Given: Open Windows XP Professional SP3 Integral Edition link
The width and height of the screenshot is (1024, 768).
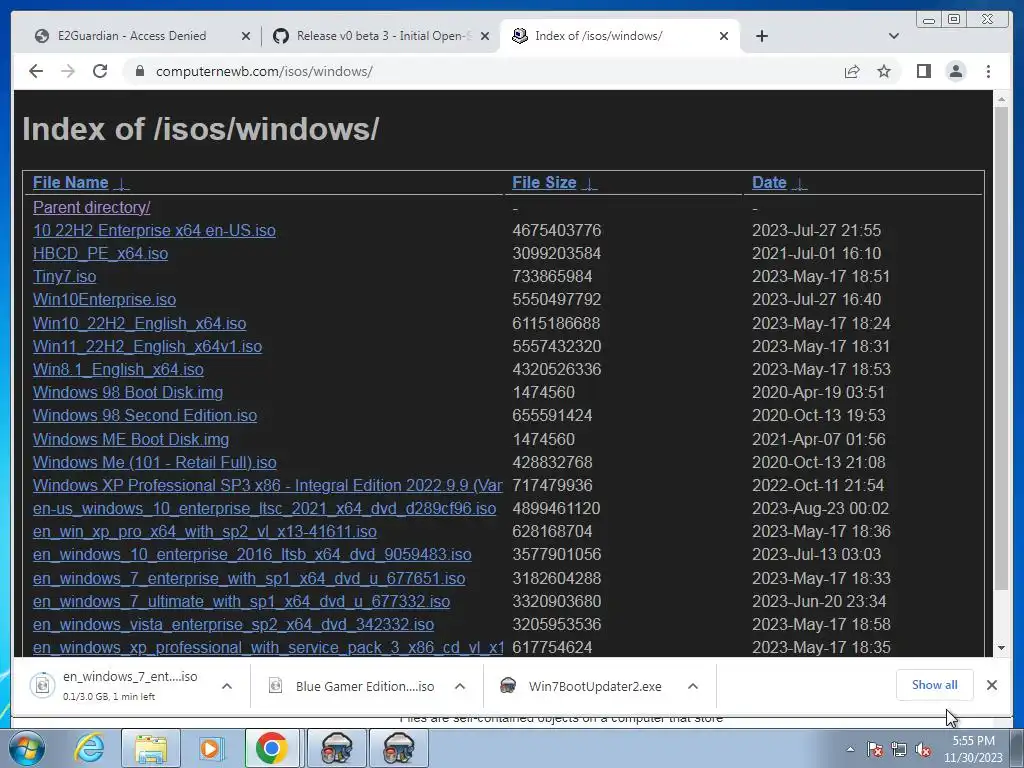Looking at the screenshot, I should click(268, 485).
